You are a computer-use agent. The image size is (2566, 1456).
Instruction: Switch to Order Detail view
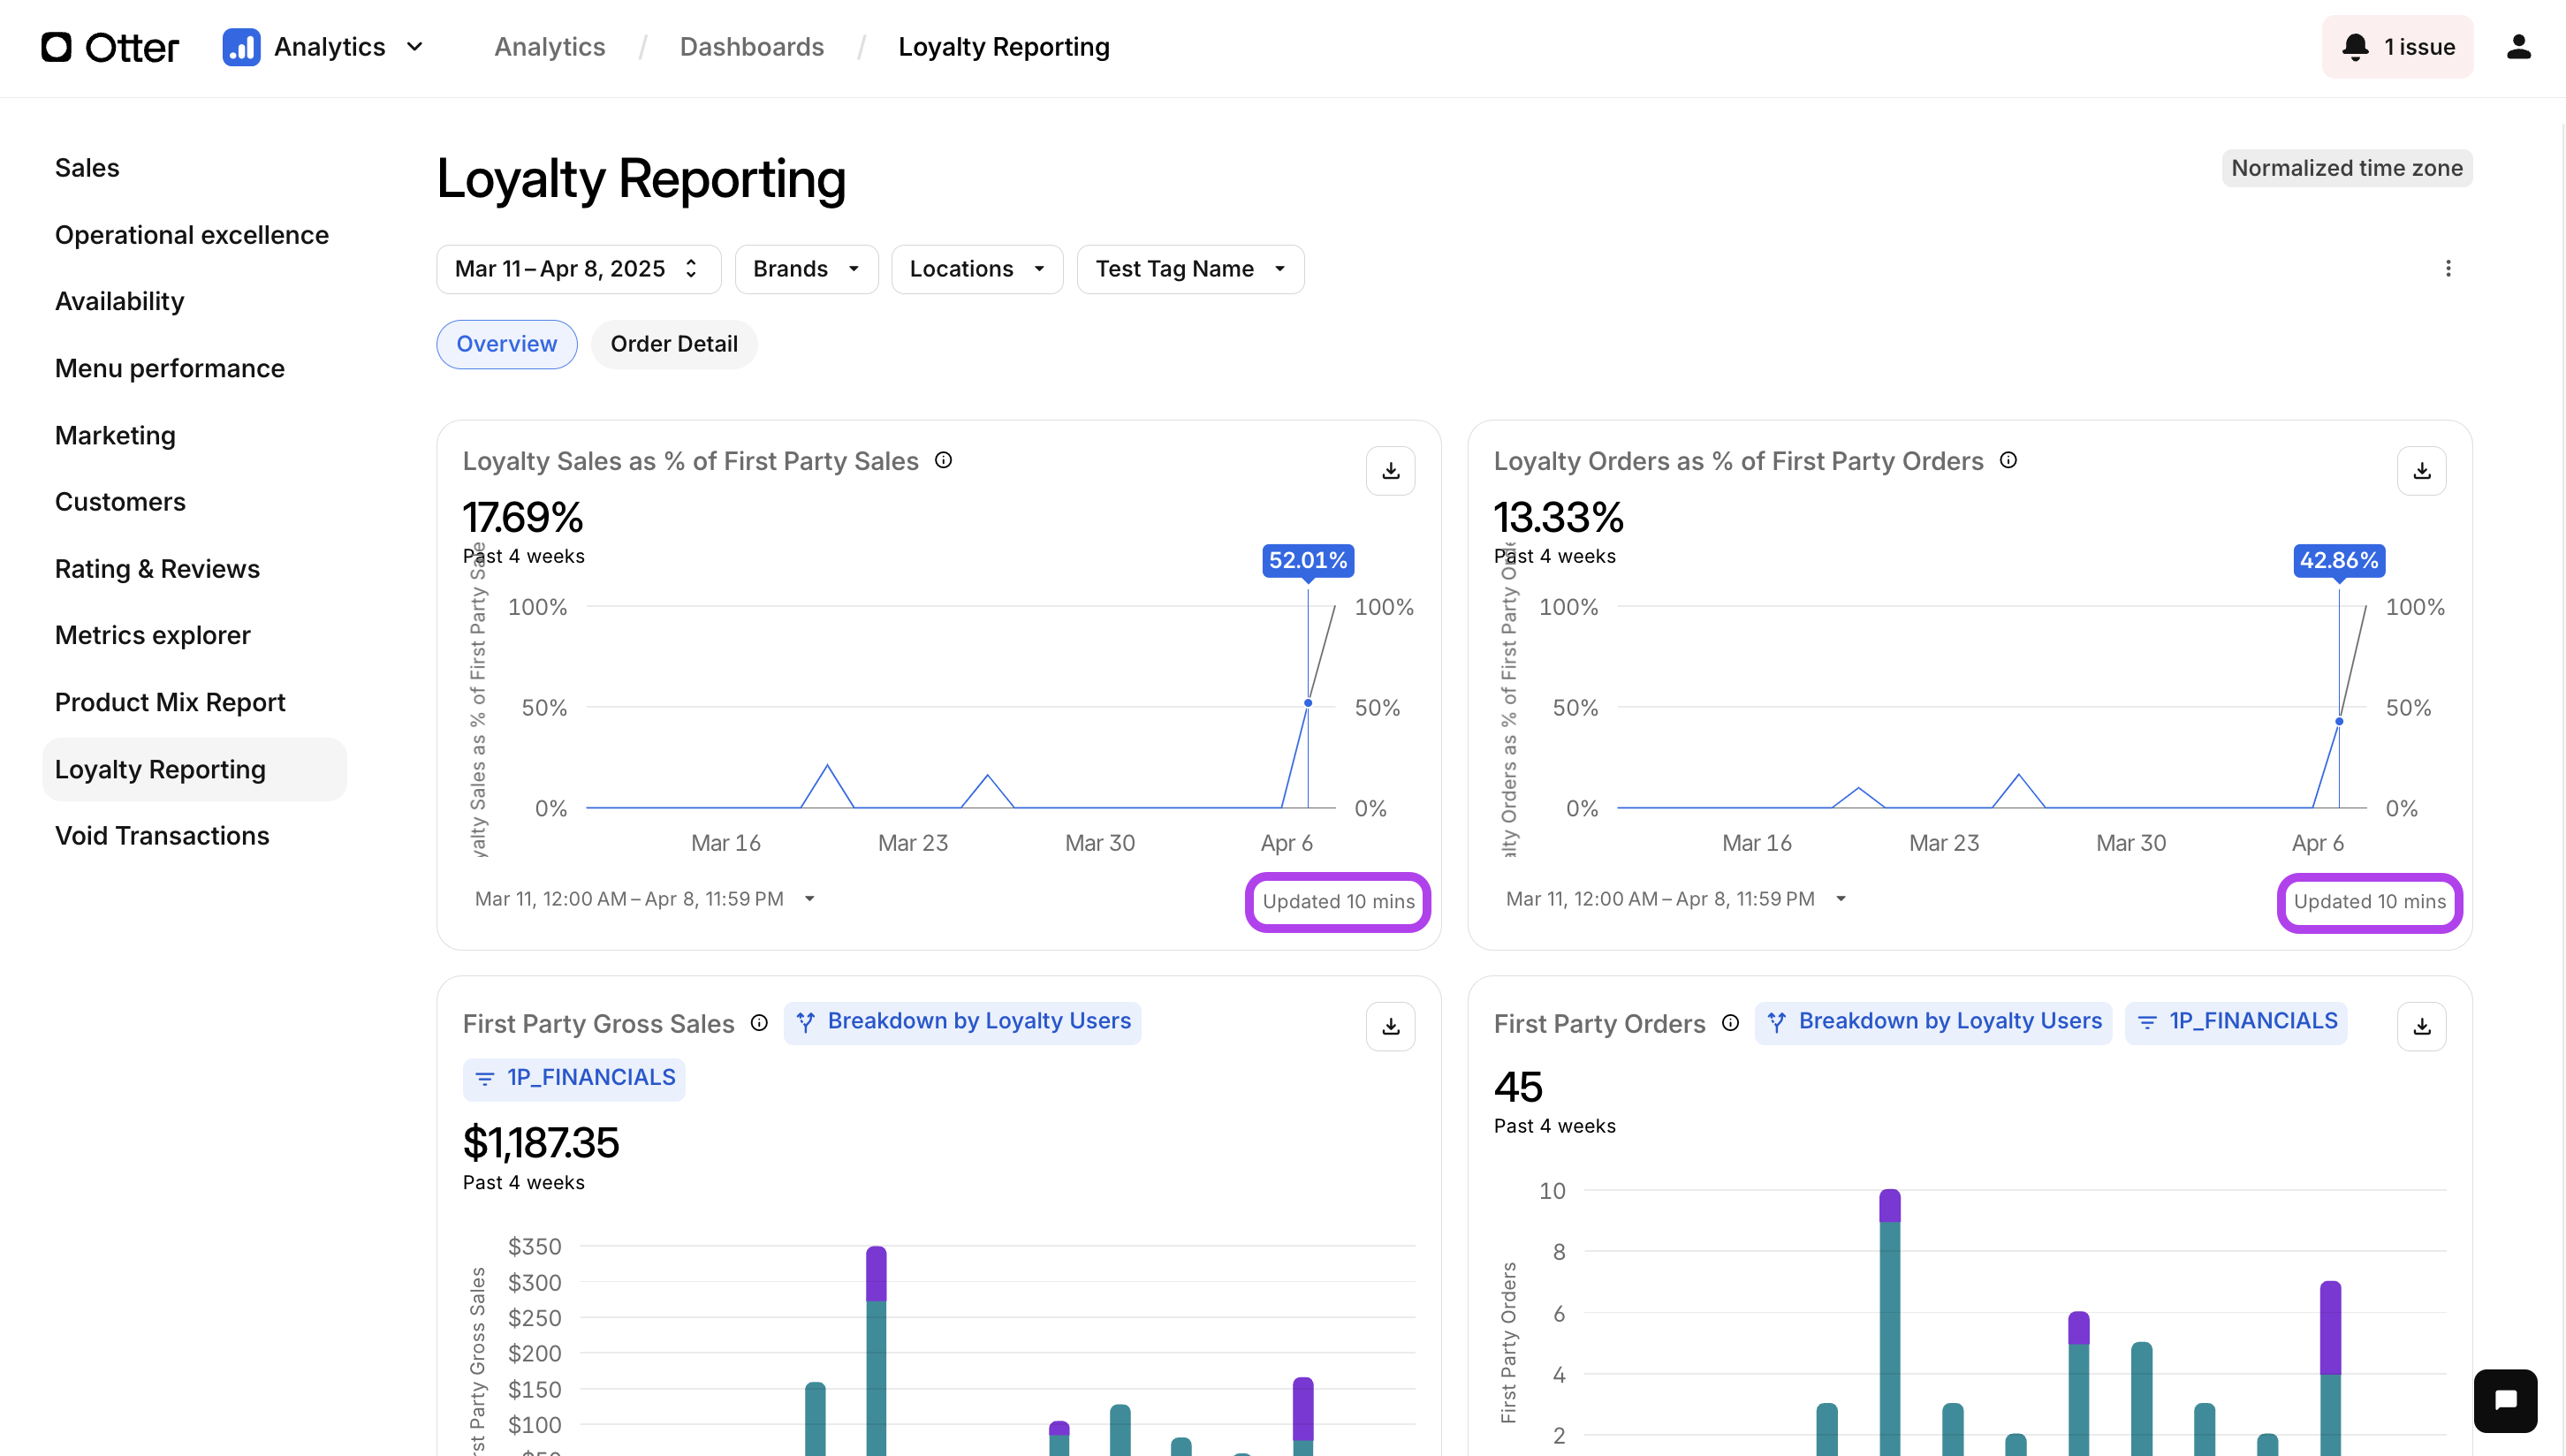673,344
